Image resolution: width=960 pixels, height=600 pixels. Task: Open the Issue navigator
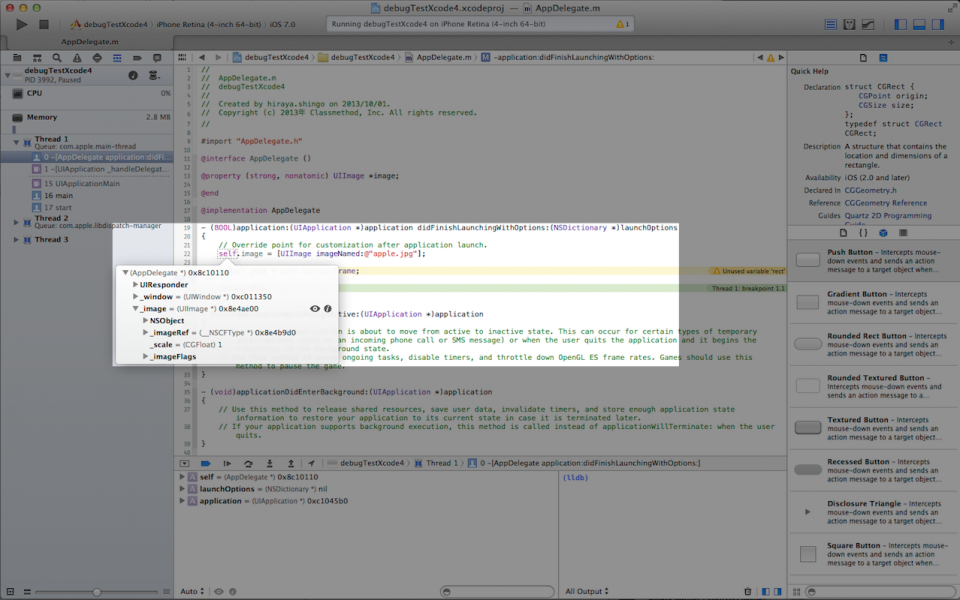[x=77, y=57]
